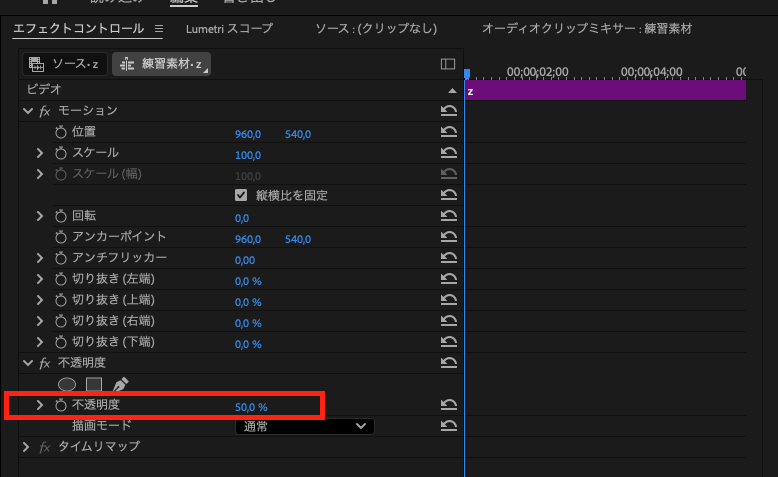Select the pen mask tool under 不透明度
Image resolution: width=778 pixels, height=477 pixels.
point(120,384)
